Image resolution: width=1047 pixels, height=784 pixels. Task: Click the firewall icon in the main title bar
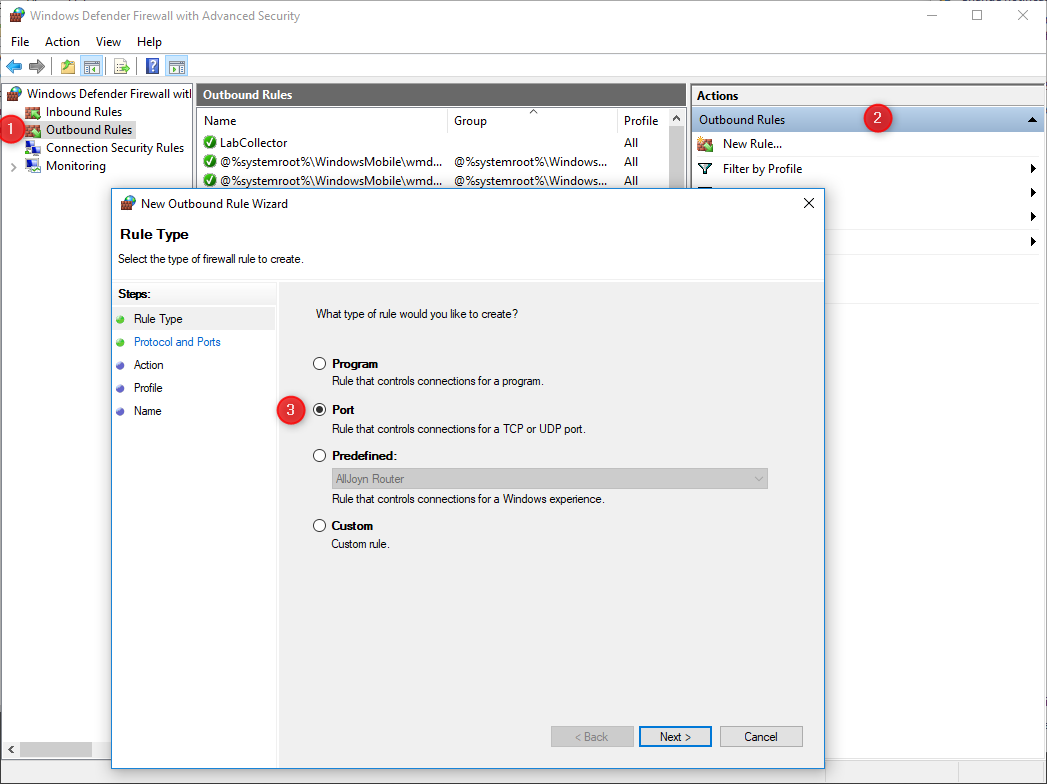pos(17,15)
